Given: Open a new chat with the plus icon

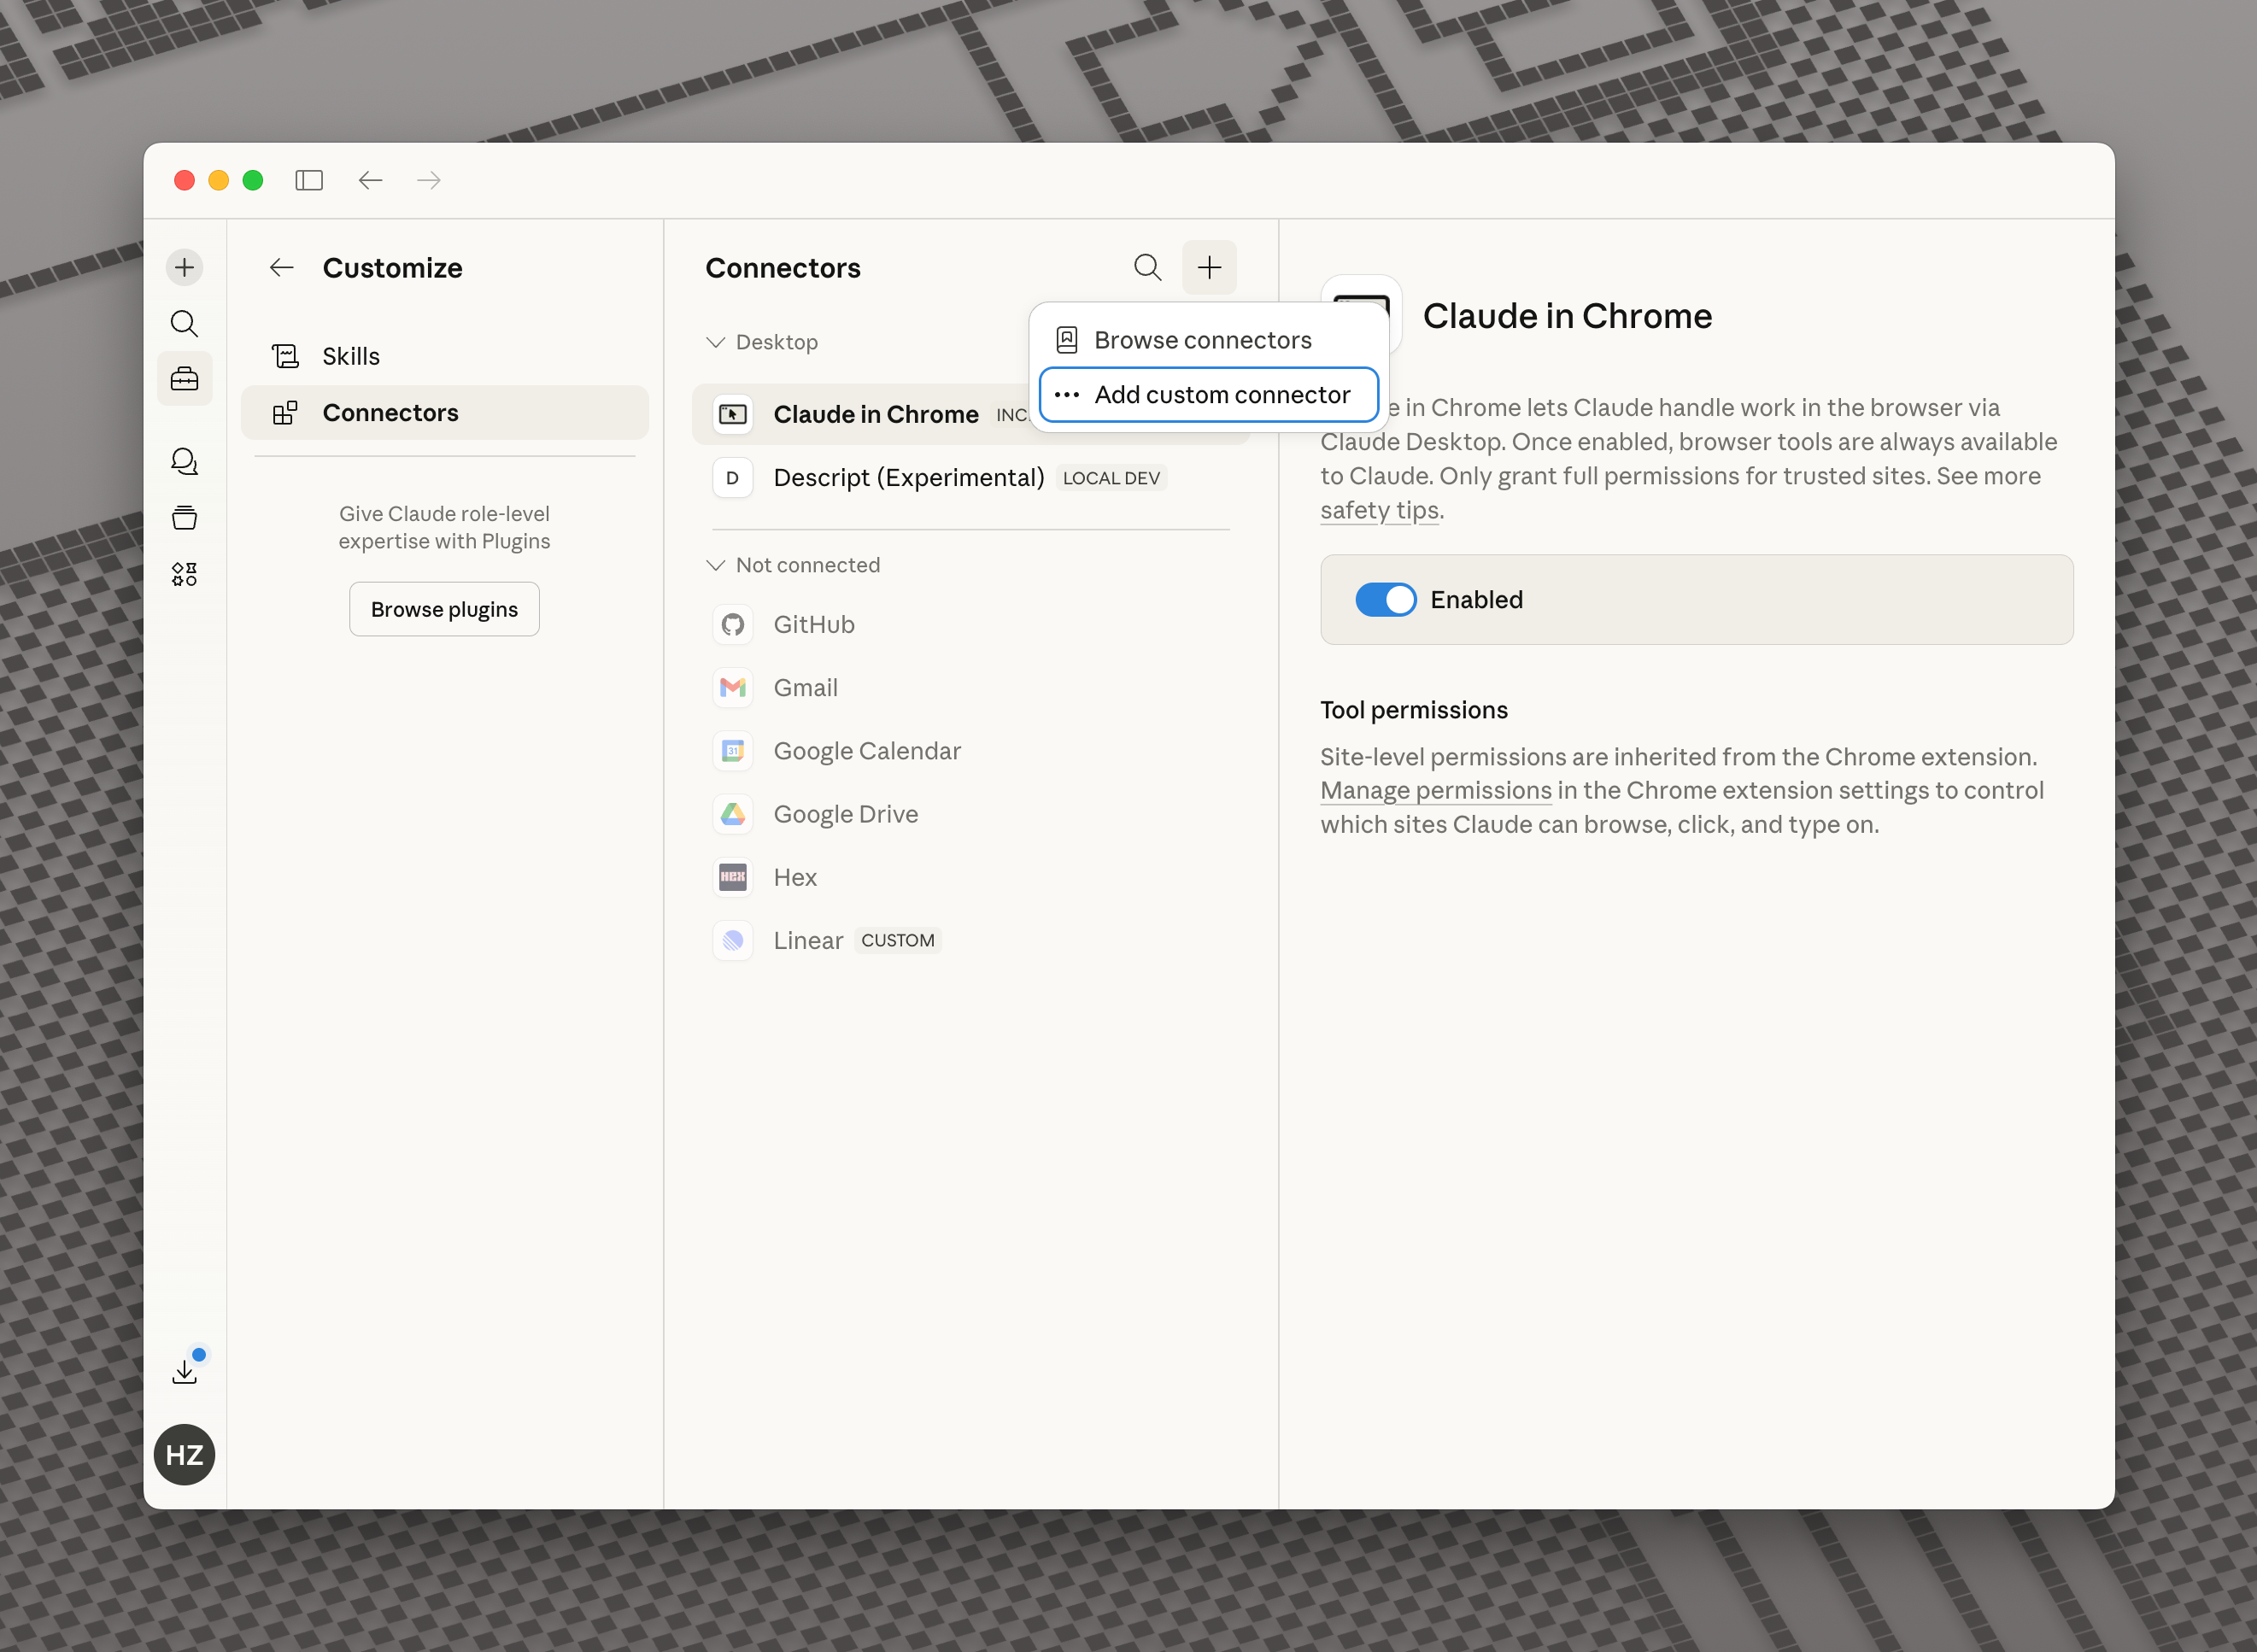Looking at the screenshot, I should click(184, 267).
